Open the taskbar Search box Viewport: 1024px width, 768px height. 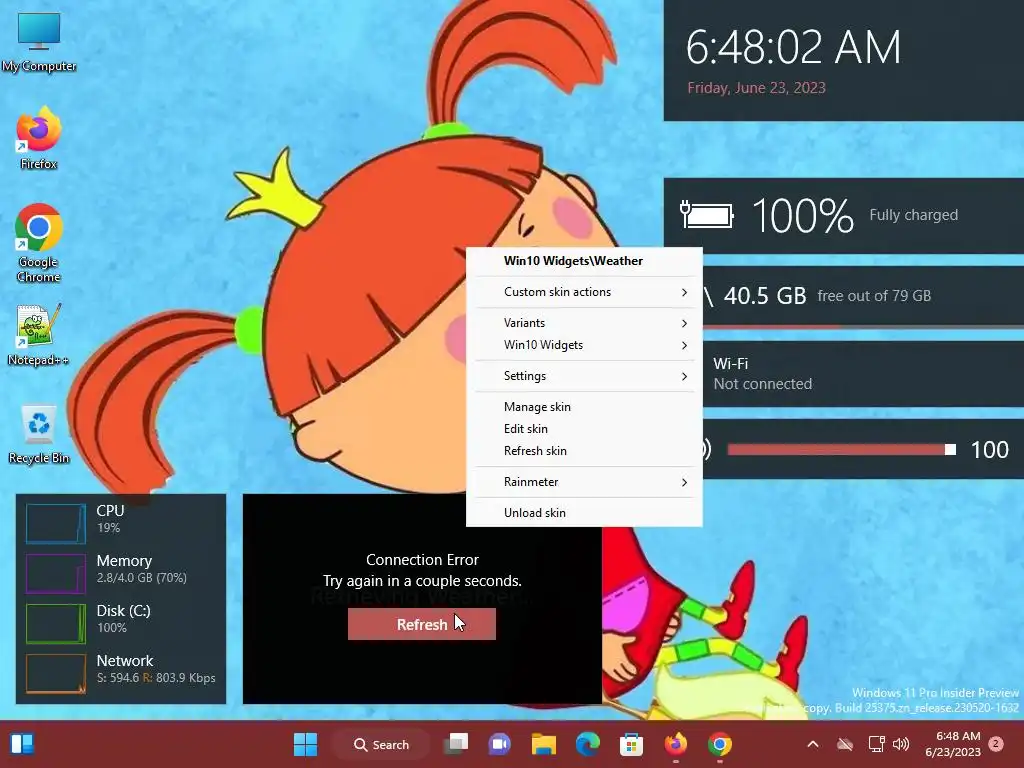pyautogui.click(x=381, y=744)
